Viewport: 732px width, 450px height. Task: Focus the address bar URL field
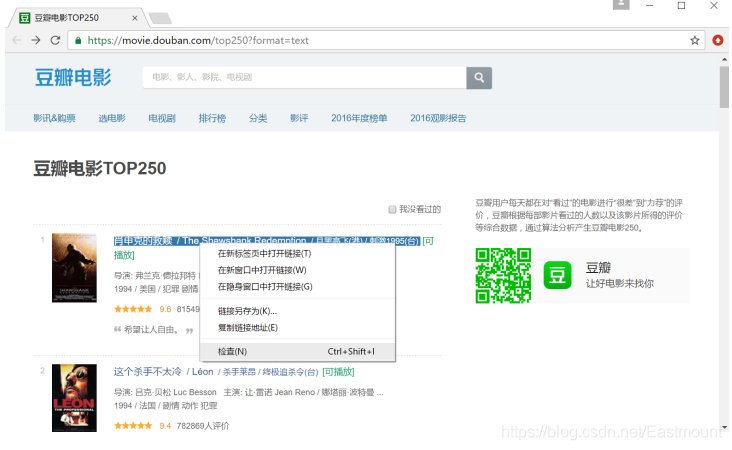pos(387,41)
